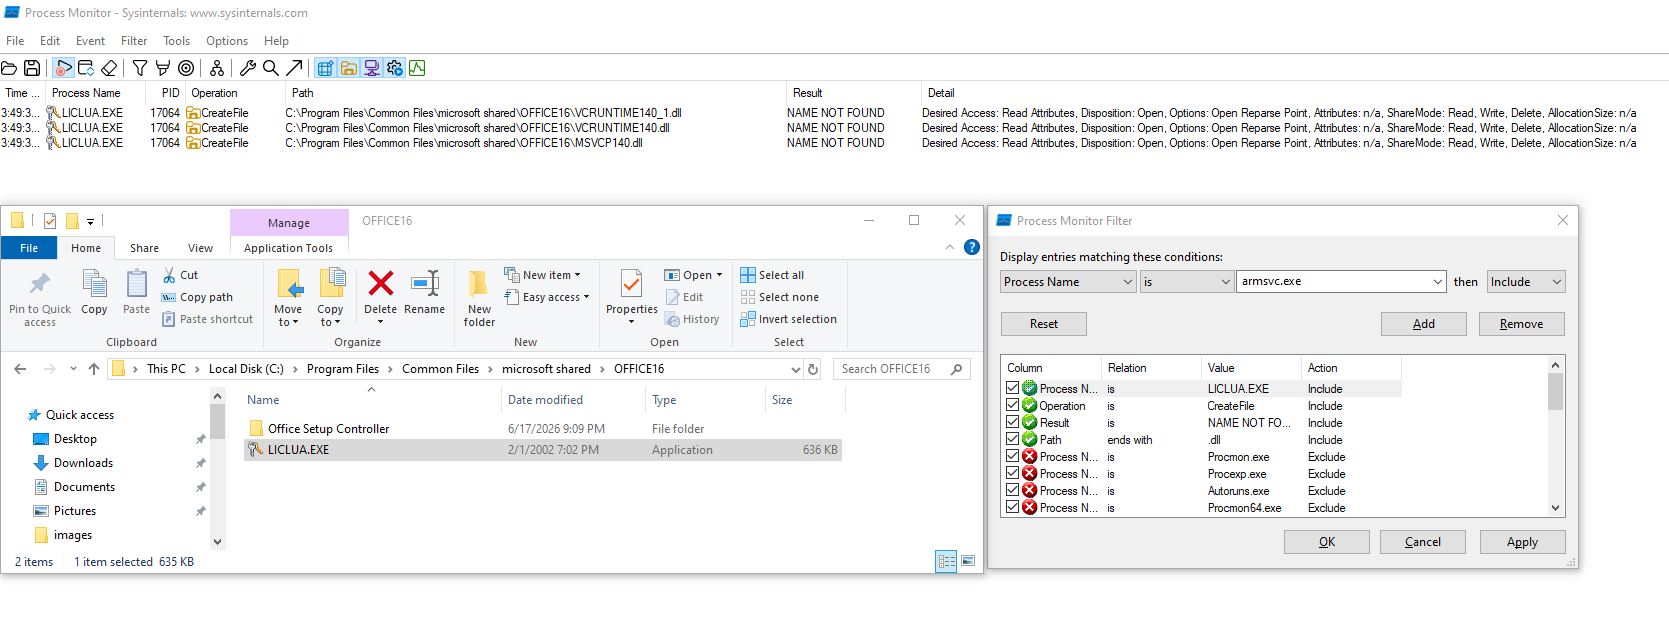Click the Remove button in filter dialog
Viewport: 1669px width, 618px height.
pyautogui.click(x=1521, y=324)
